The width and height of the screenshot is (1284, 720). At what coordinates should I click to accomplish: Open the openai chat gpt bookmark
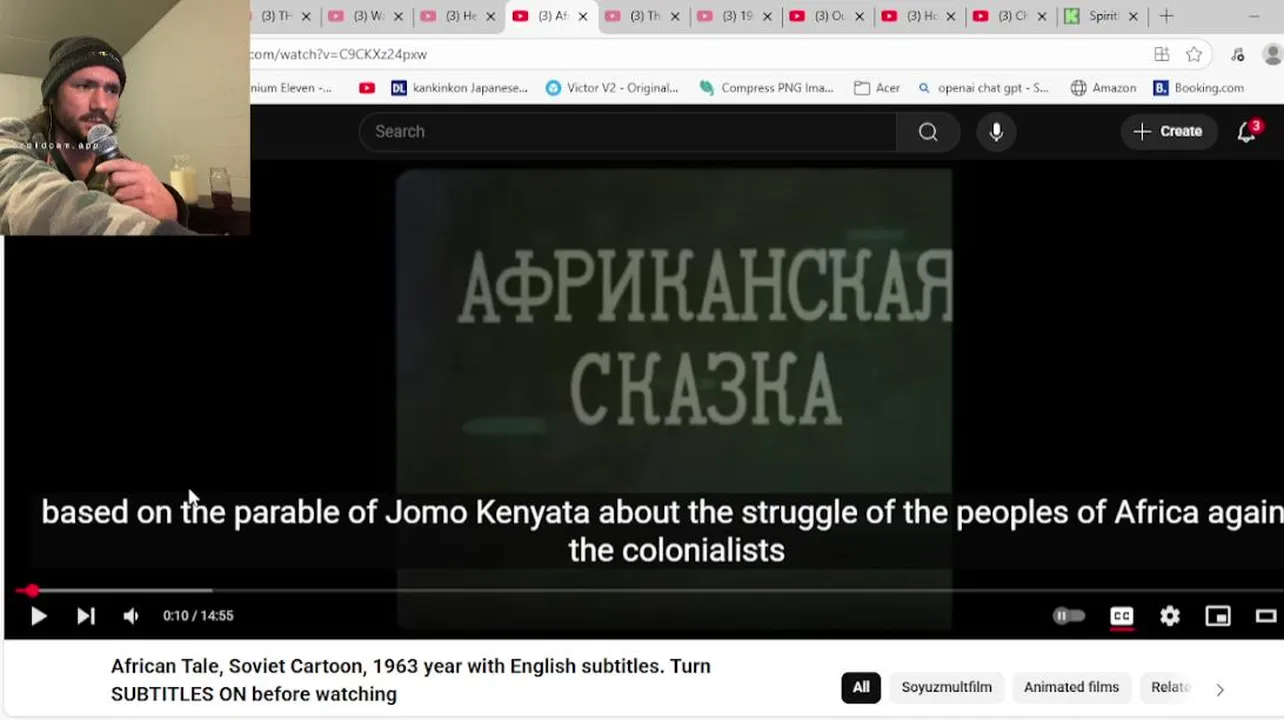(983, 88)
